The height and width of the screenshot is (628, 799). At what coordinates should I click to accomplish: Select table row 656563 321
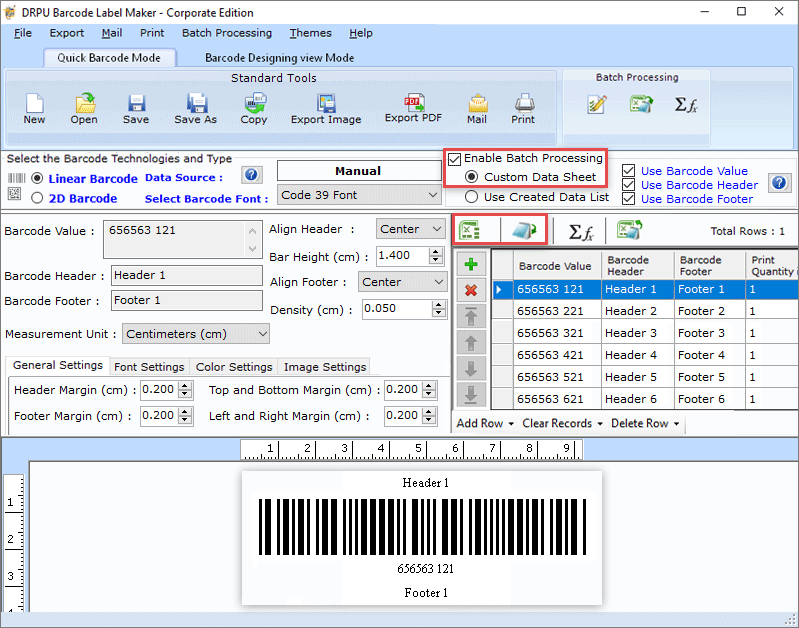click(x=646, y=333)
